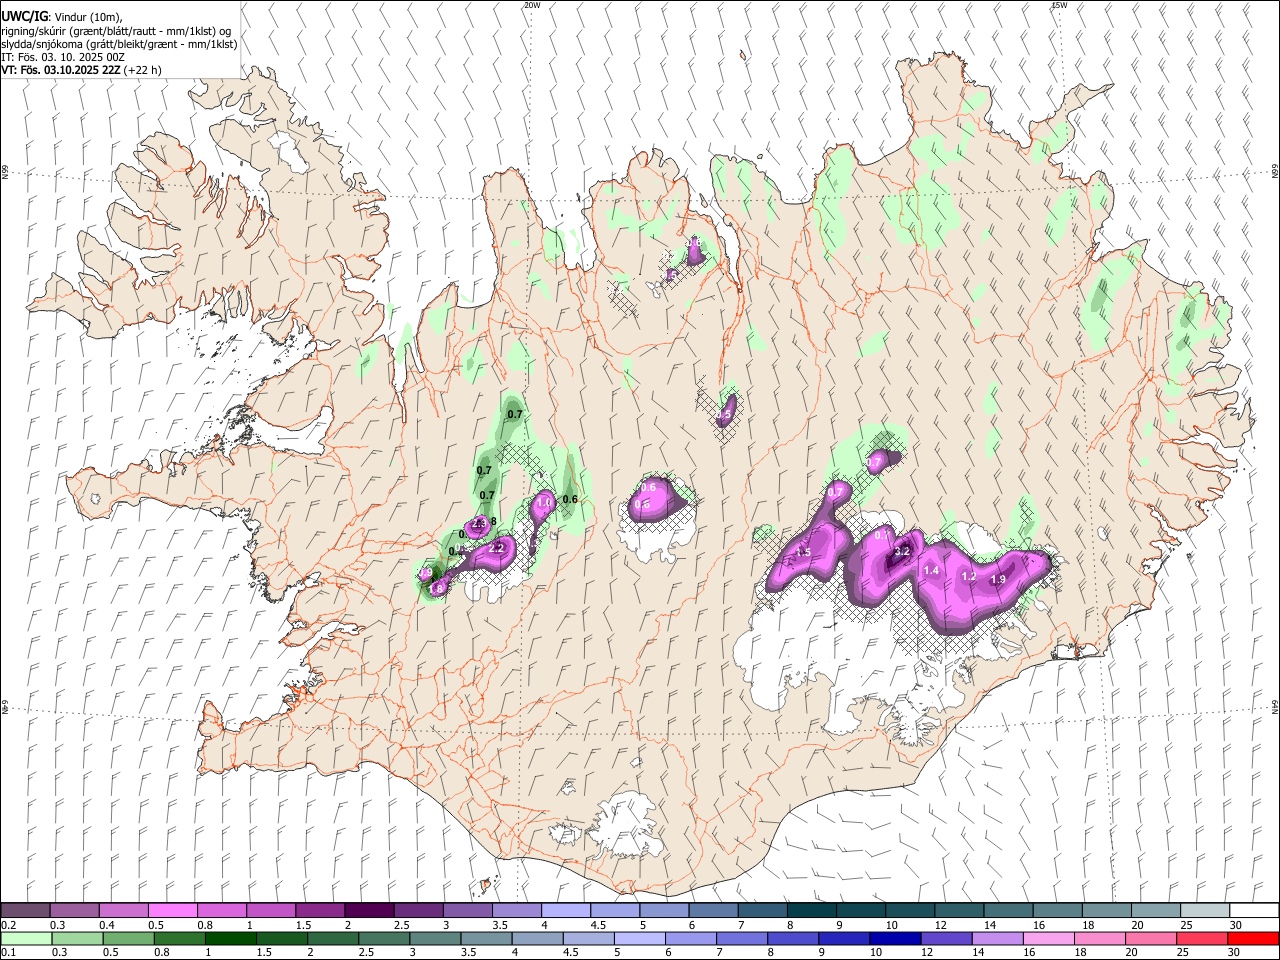
Task: Select the '0.4' label under the snow legend
Action: [107, 925]
